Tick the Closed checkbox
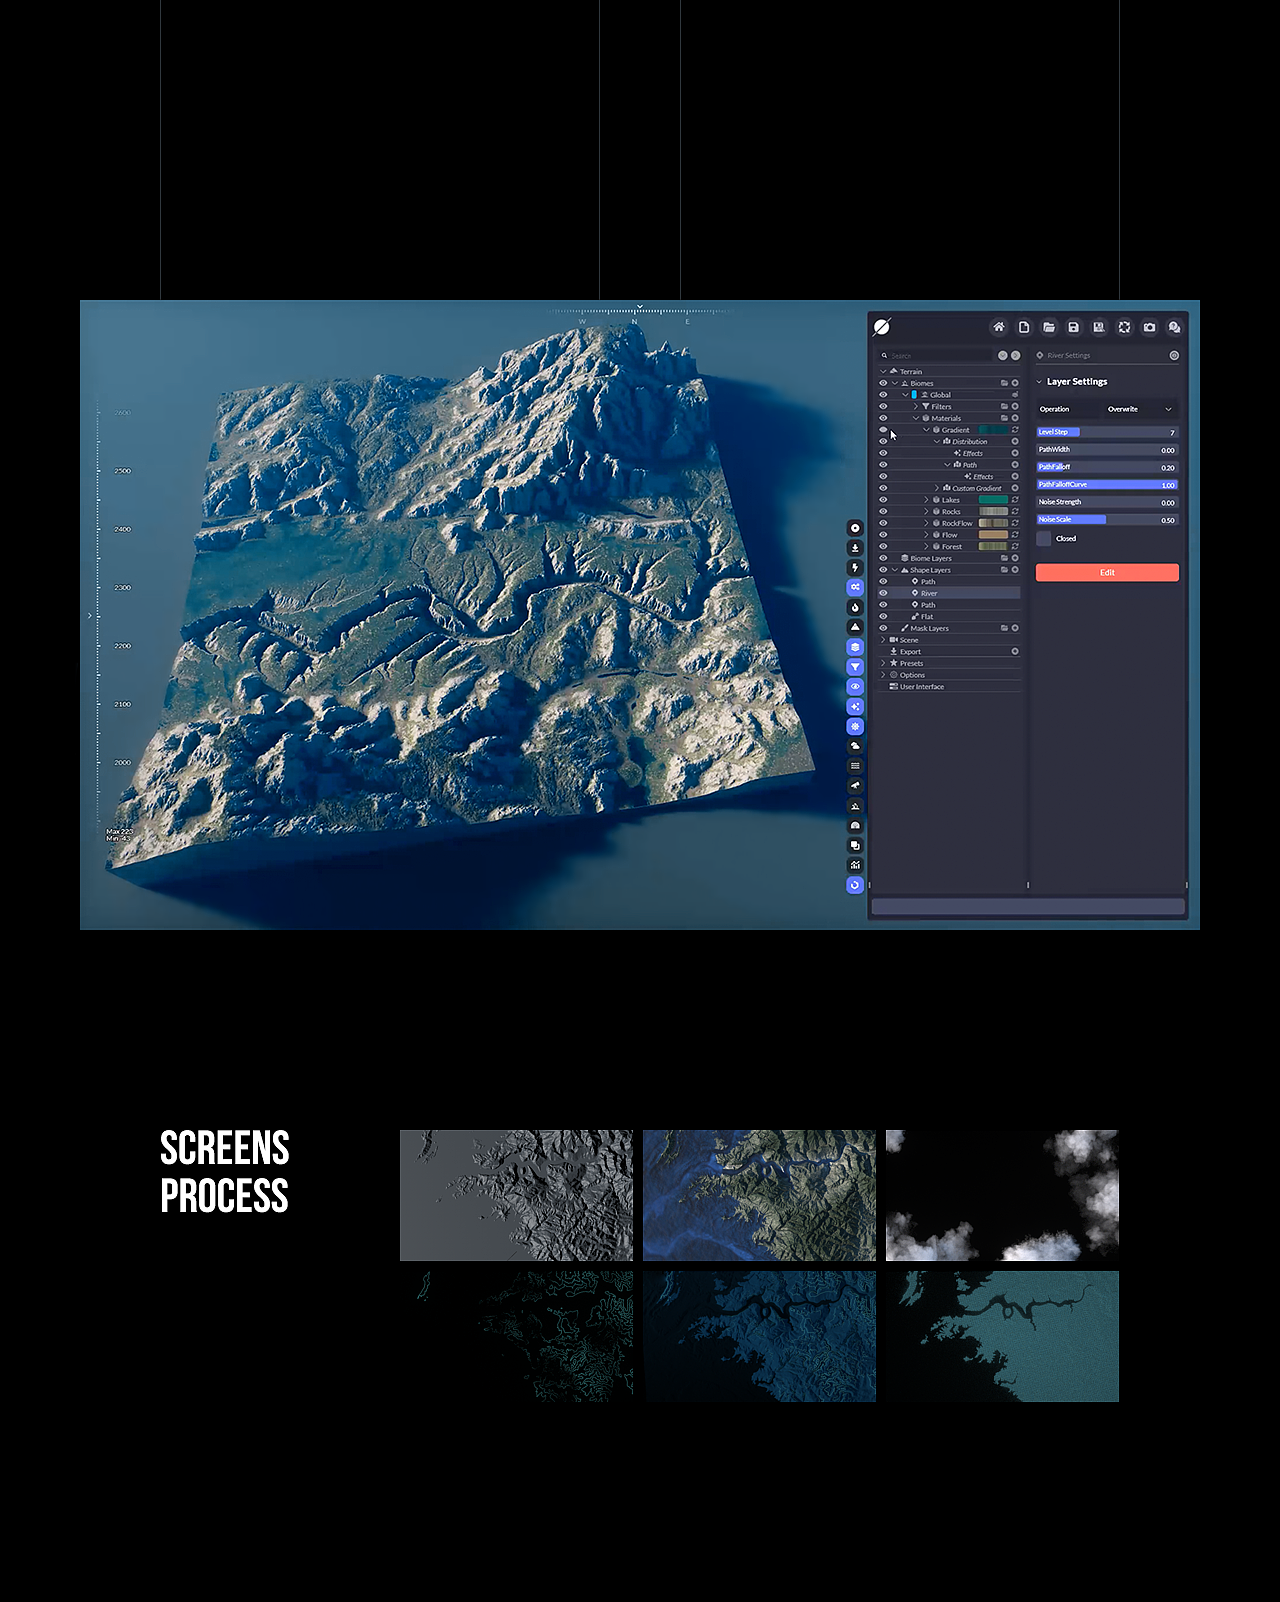Image resolution: width=1280 pixels, height=1602 pixels. tap(1044, 539)
